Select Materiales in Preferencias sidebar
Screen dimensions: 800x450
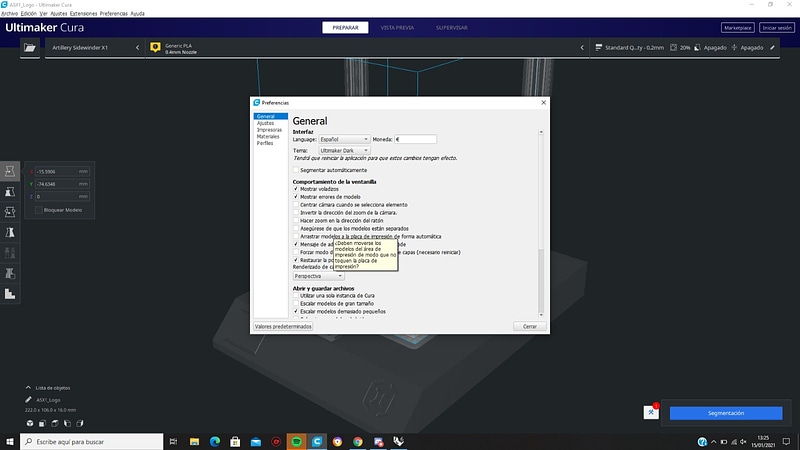268,136
